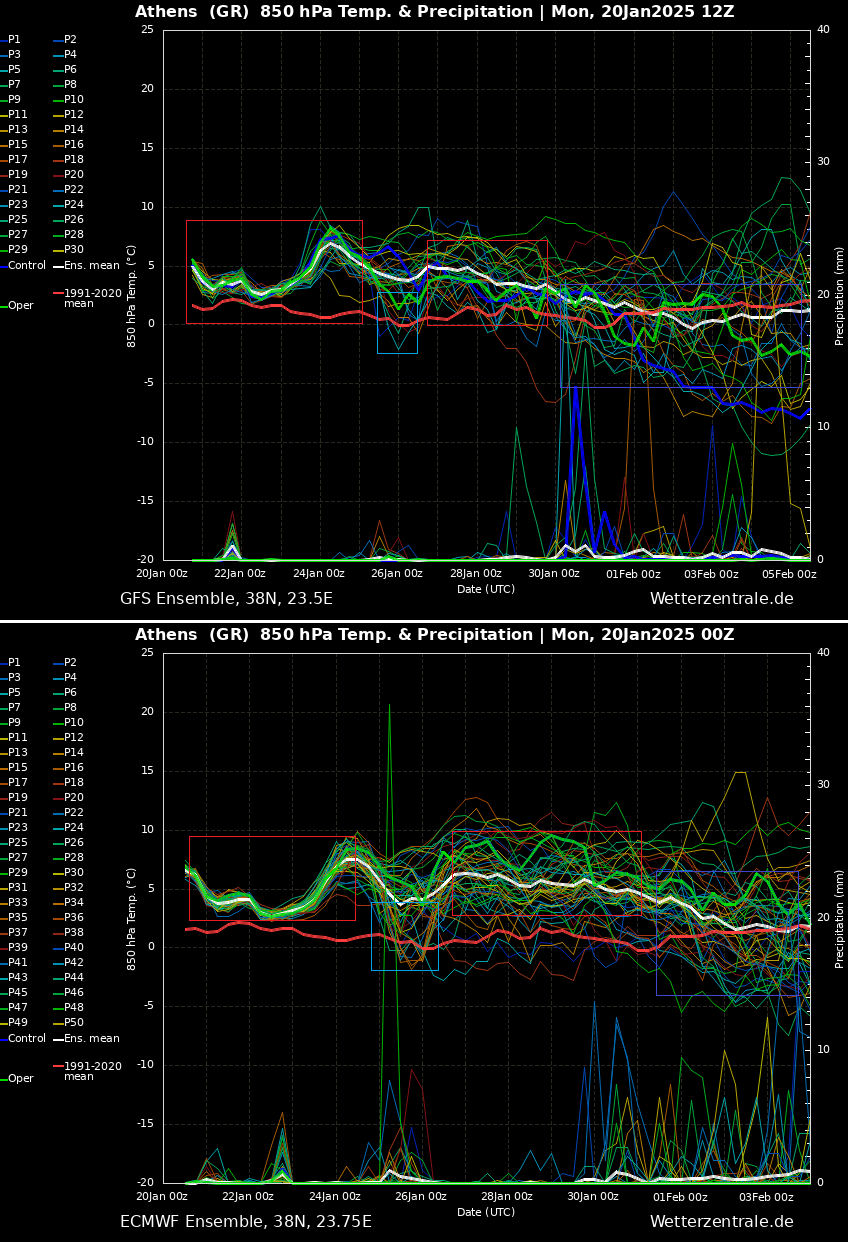This screenshot has width=848, height=1242.
Task: Select the 'ECMWF Ensemble, 38N, 23.75E' caption
Action: pos(246,1222)
